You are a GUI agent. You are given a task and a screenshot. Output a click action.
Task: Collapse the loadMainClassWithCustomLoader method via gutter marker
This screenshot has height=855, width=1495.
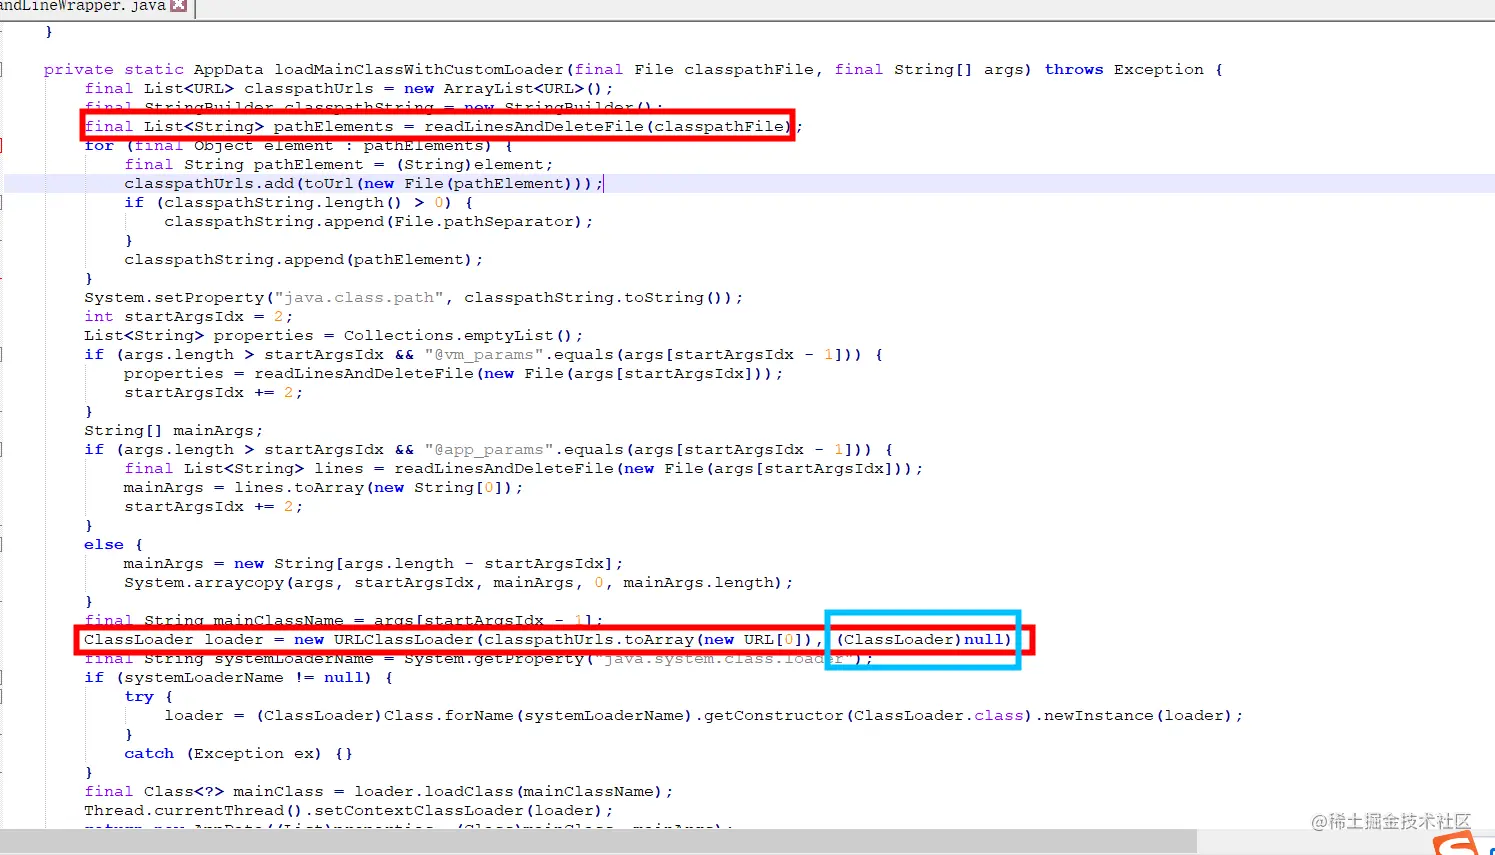tap(4, 69)
